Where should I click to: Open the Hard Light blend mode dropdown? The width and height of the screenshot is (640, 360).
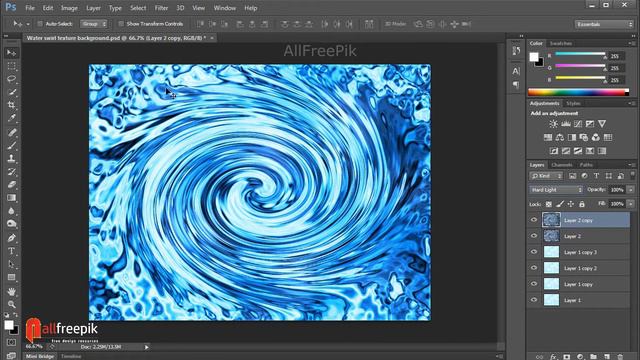click(x=556, y=190)
